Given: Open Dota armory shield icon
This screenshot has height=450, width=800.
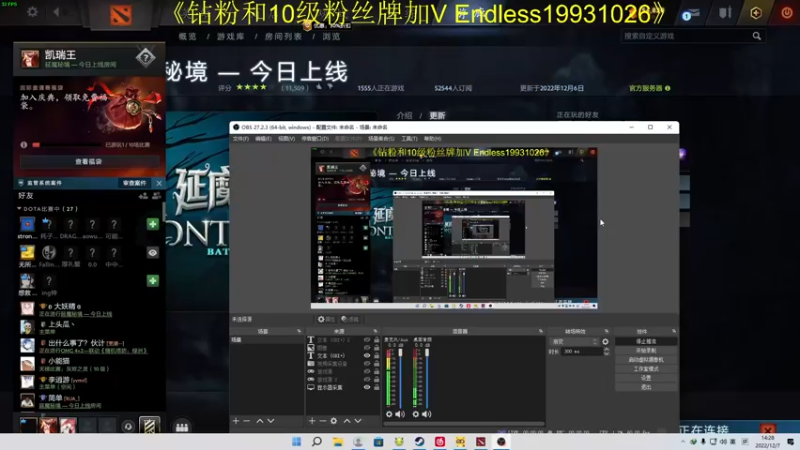Looking at the screenshot, I should click(725, 12).
